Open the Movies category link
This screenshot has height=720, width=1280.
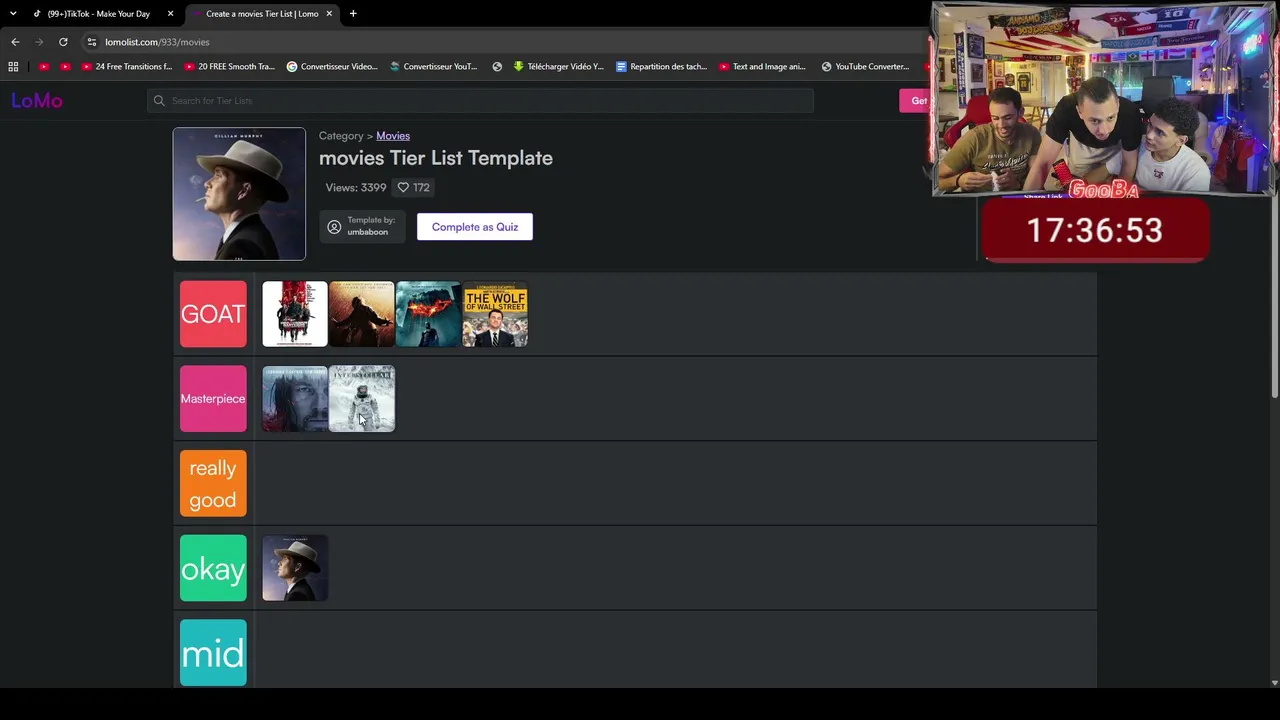coord(393,136)
